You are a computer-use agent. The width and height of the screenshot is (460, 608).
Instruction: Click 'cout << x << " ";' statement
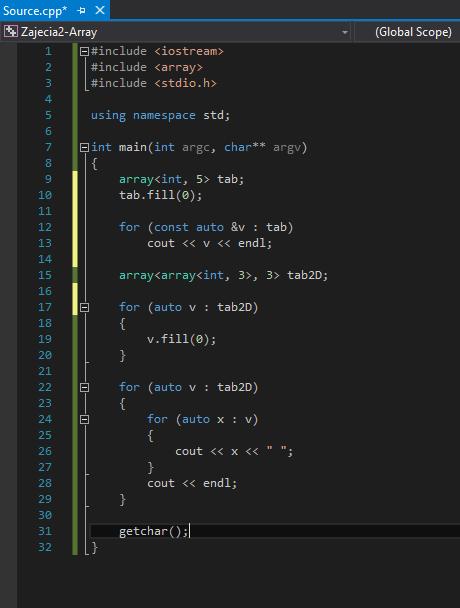pyautogui.click(x=234, y=451)
